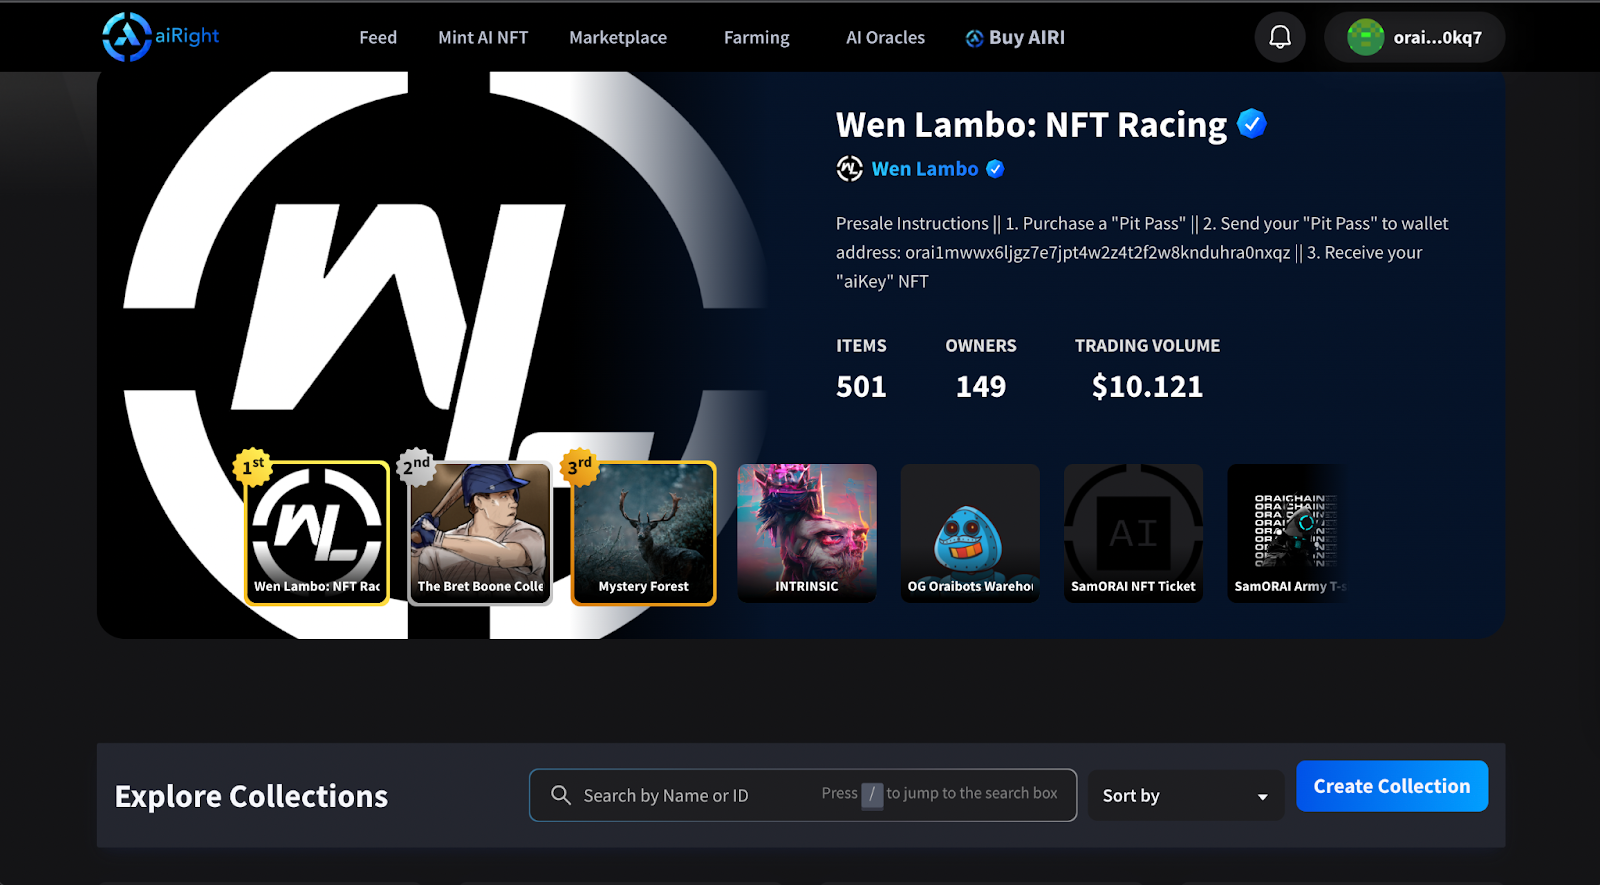The width and height of the screenshot is (1600, 885).
Task: Click the Wen Lambo creator avatar icon
Action: (x=849, y=169)
